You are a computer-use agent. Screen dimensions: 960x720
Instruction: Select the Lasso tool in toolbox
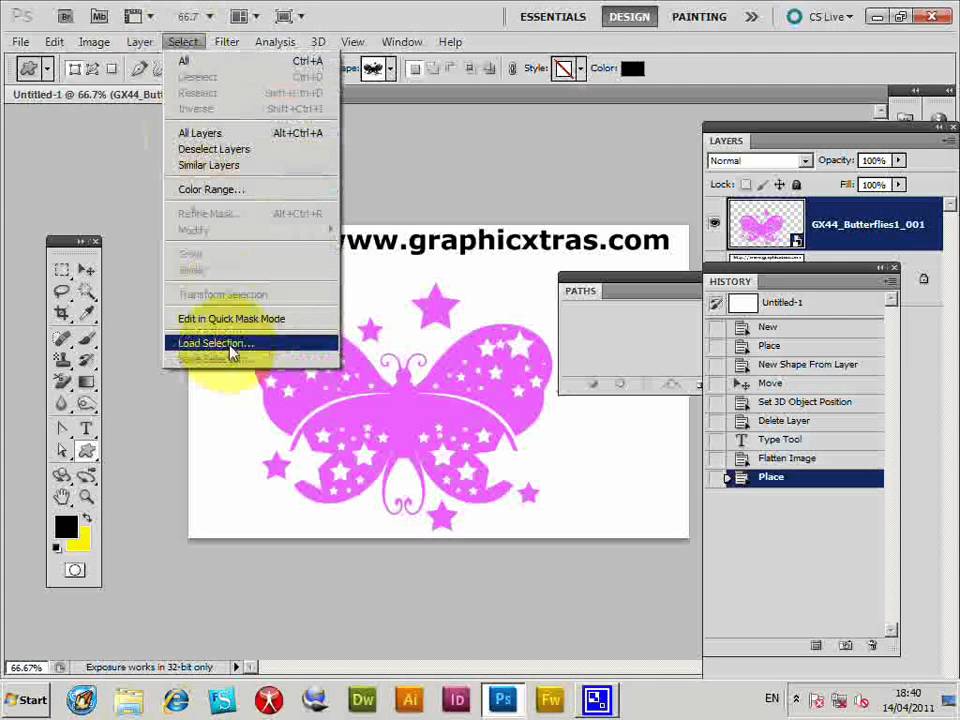62,291
